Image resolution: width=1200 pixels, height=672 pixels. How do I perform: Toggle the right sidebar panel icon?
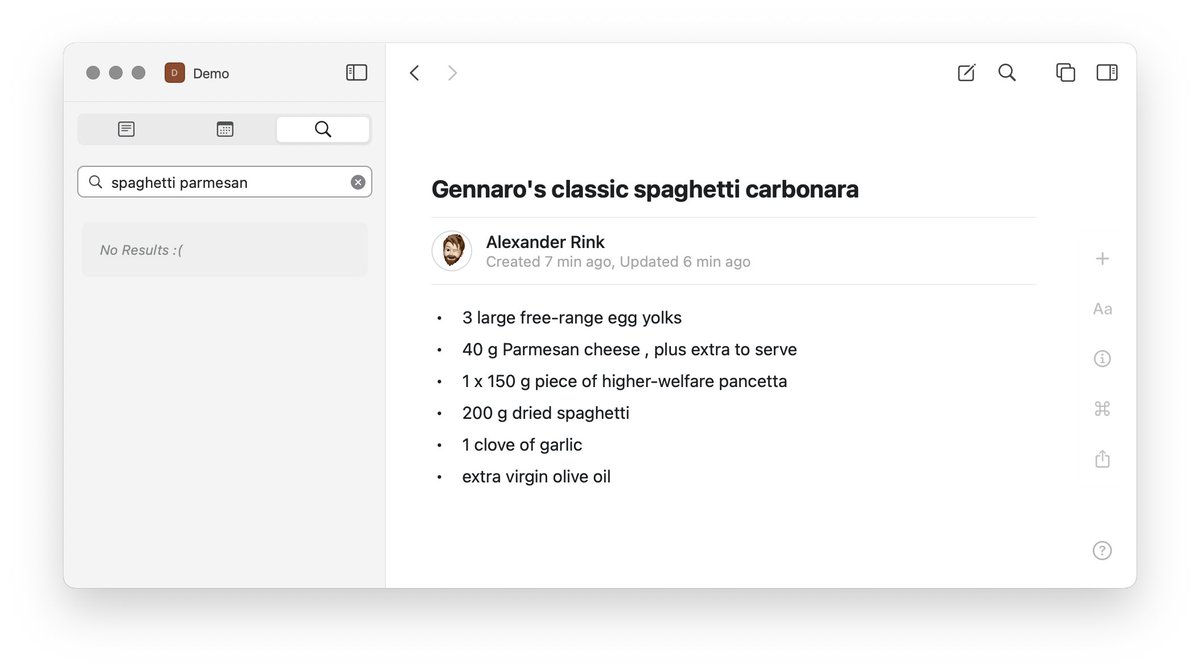[x=1107, y=72]
